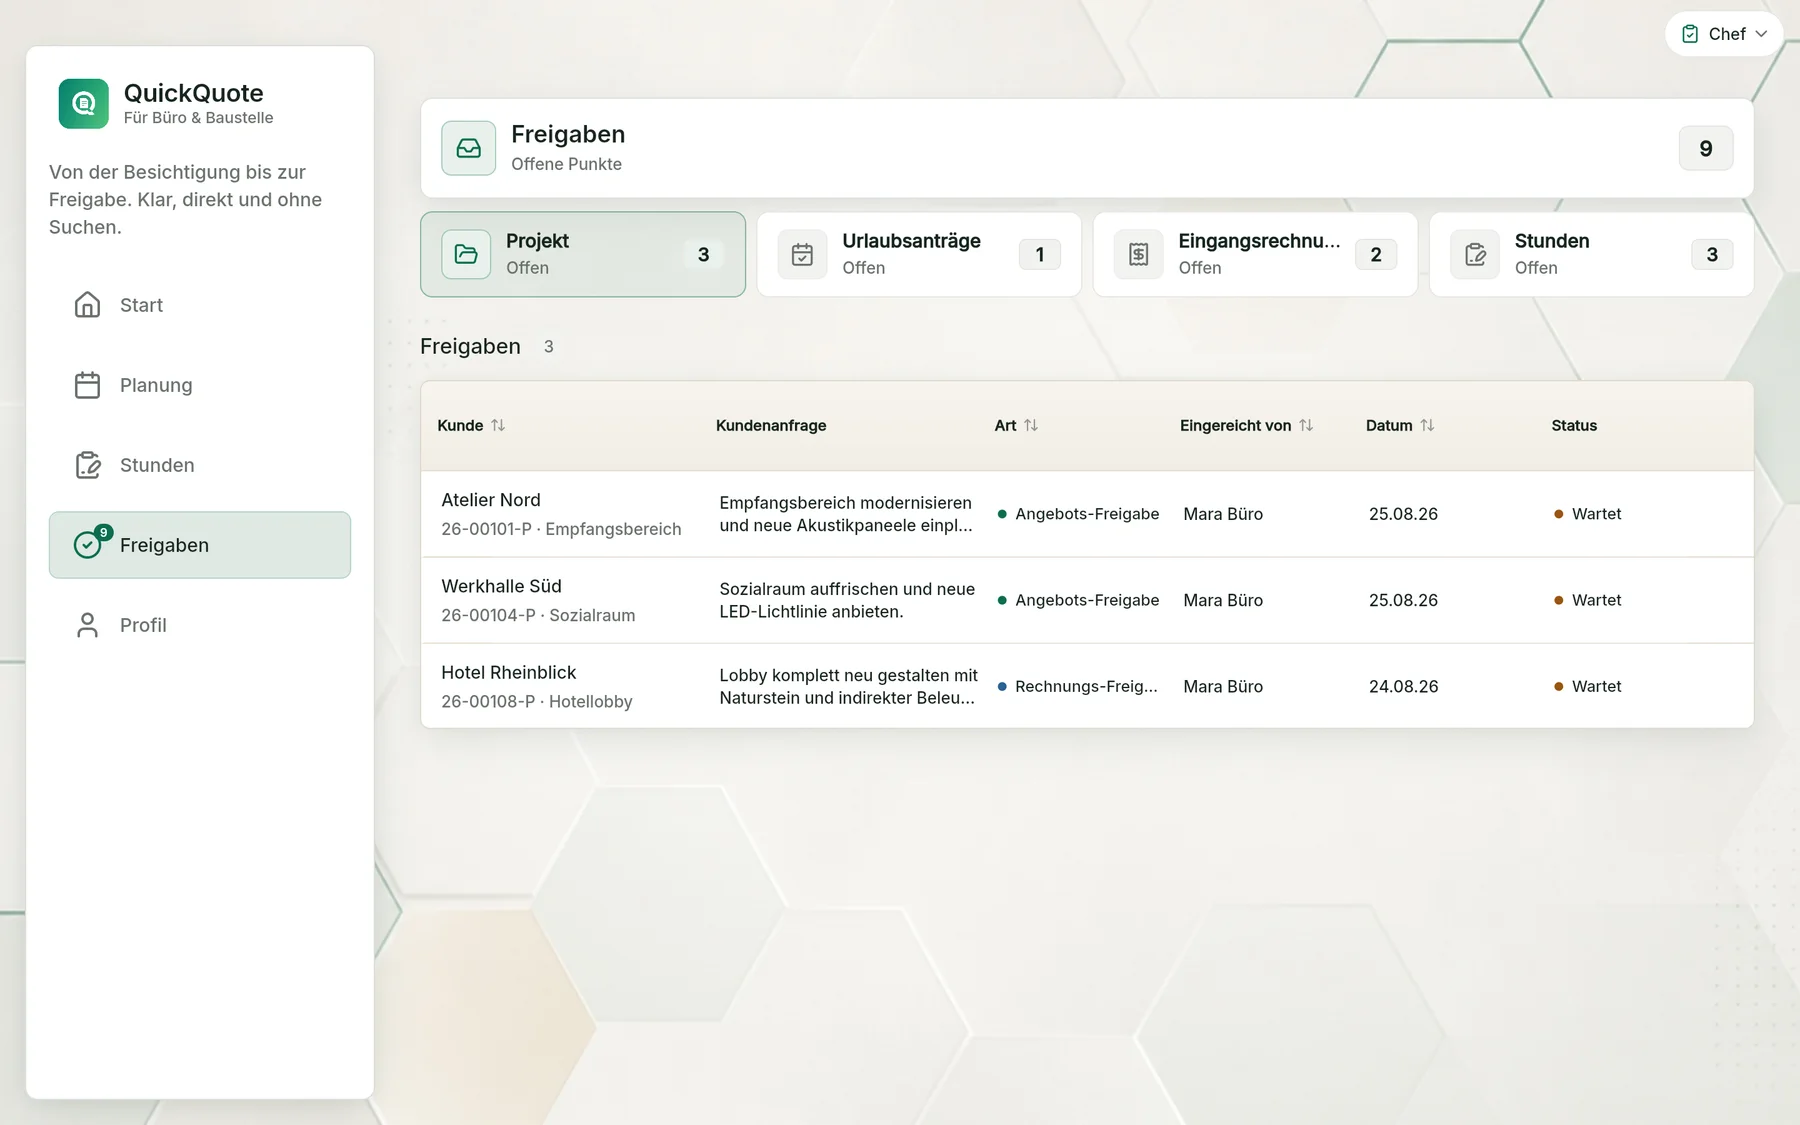Viewport: 1800px width, 1125px height.
Task: Open Stunden in sidebar navigation
Action: pyautogui.click(x=200, y=465)
